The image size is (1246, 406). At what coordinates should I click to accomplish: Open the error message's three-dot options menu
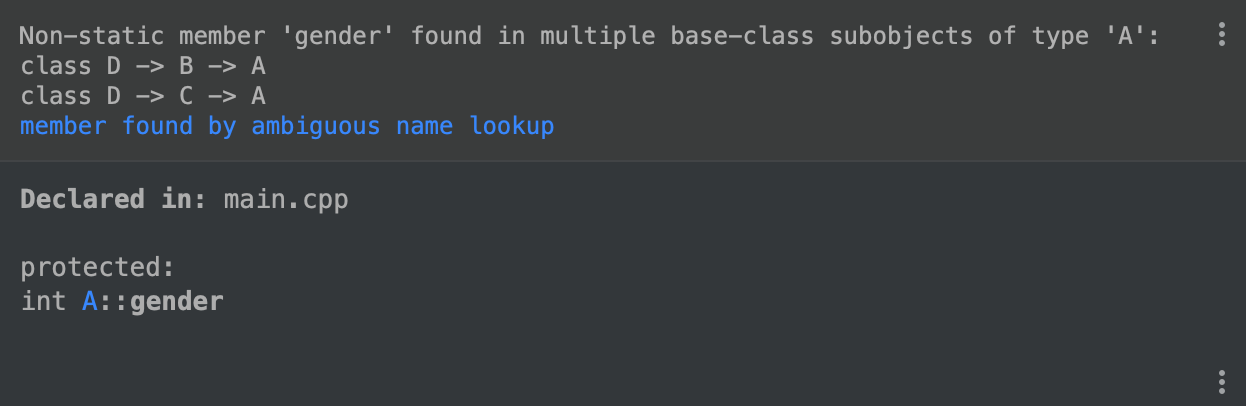[x=1221, y=36]
